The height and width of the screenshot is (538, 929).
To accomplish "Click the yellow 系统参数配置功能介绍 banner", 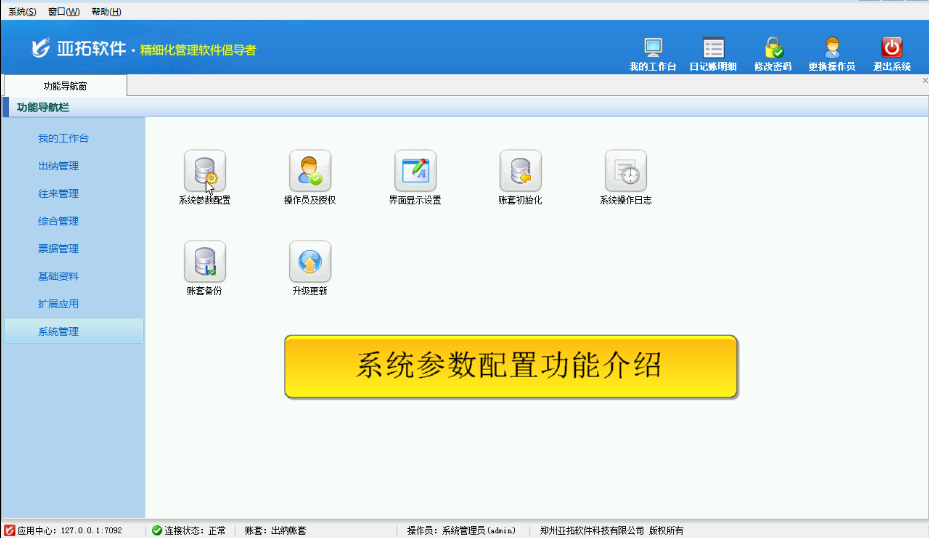I will (x=510, y=367).
